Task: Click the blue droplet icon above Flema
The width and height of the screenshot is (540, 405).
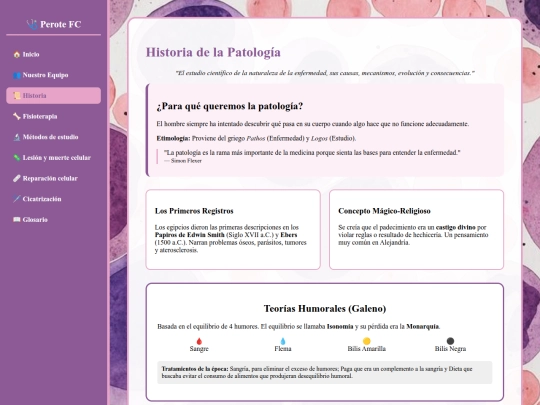Action: point(283,341)
